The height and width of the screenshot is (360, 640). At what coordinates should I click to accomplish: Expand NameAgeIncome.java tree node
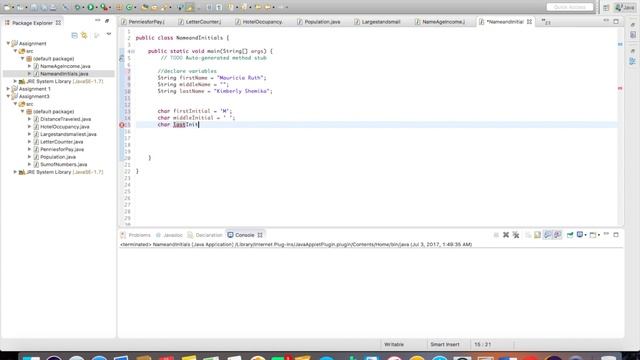pos(29,66)
